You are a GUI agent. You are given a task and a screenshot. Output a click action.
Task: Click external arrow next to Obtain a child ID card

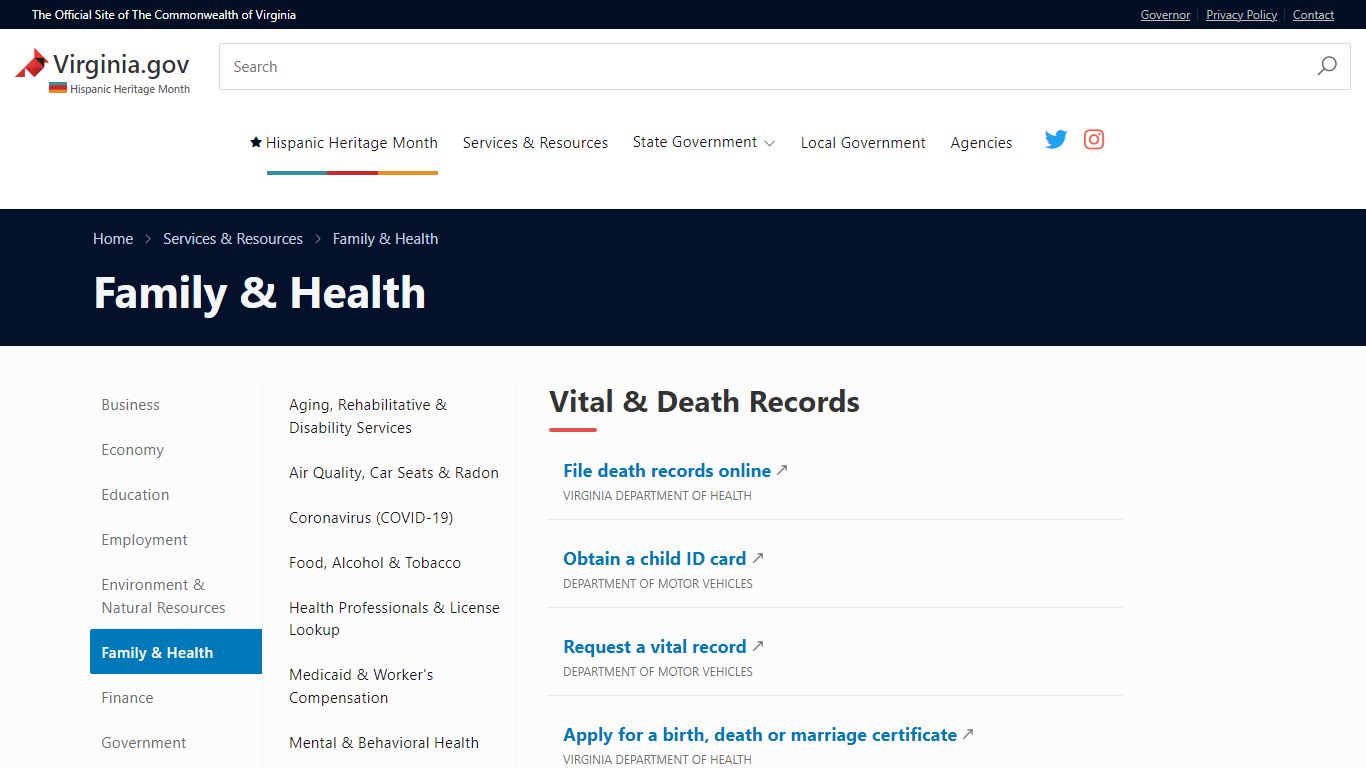click(758, 558)
